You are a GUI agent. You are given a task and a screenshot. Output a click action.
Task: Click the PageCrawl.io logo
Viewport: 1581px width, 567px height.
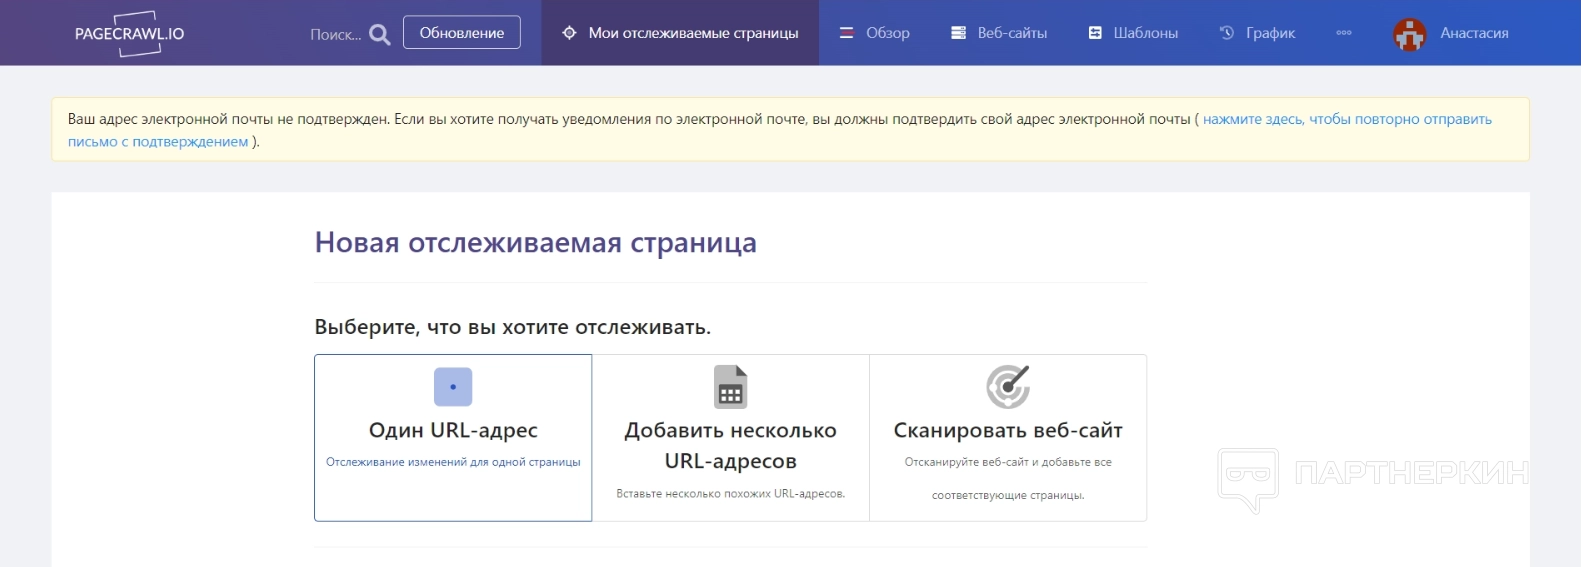(x=130, y=33)
